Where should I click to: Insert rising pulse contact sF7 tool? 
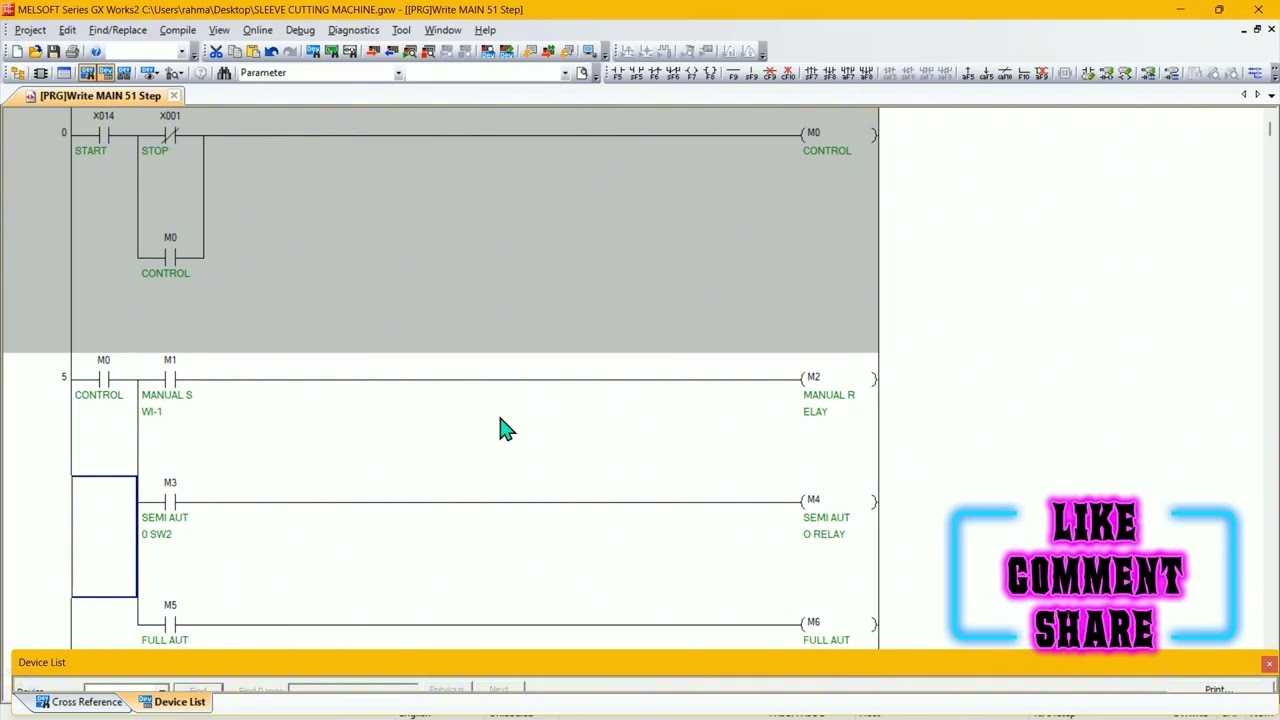click(811, 73)
